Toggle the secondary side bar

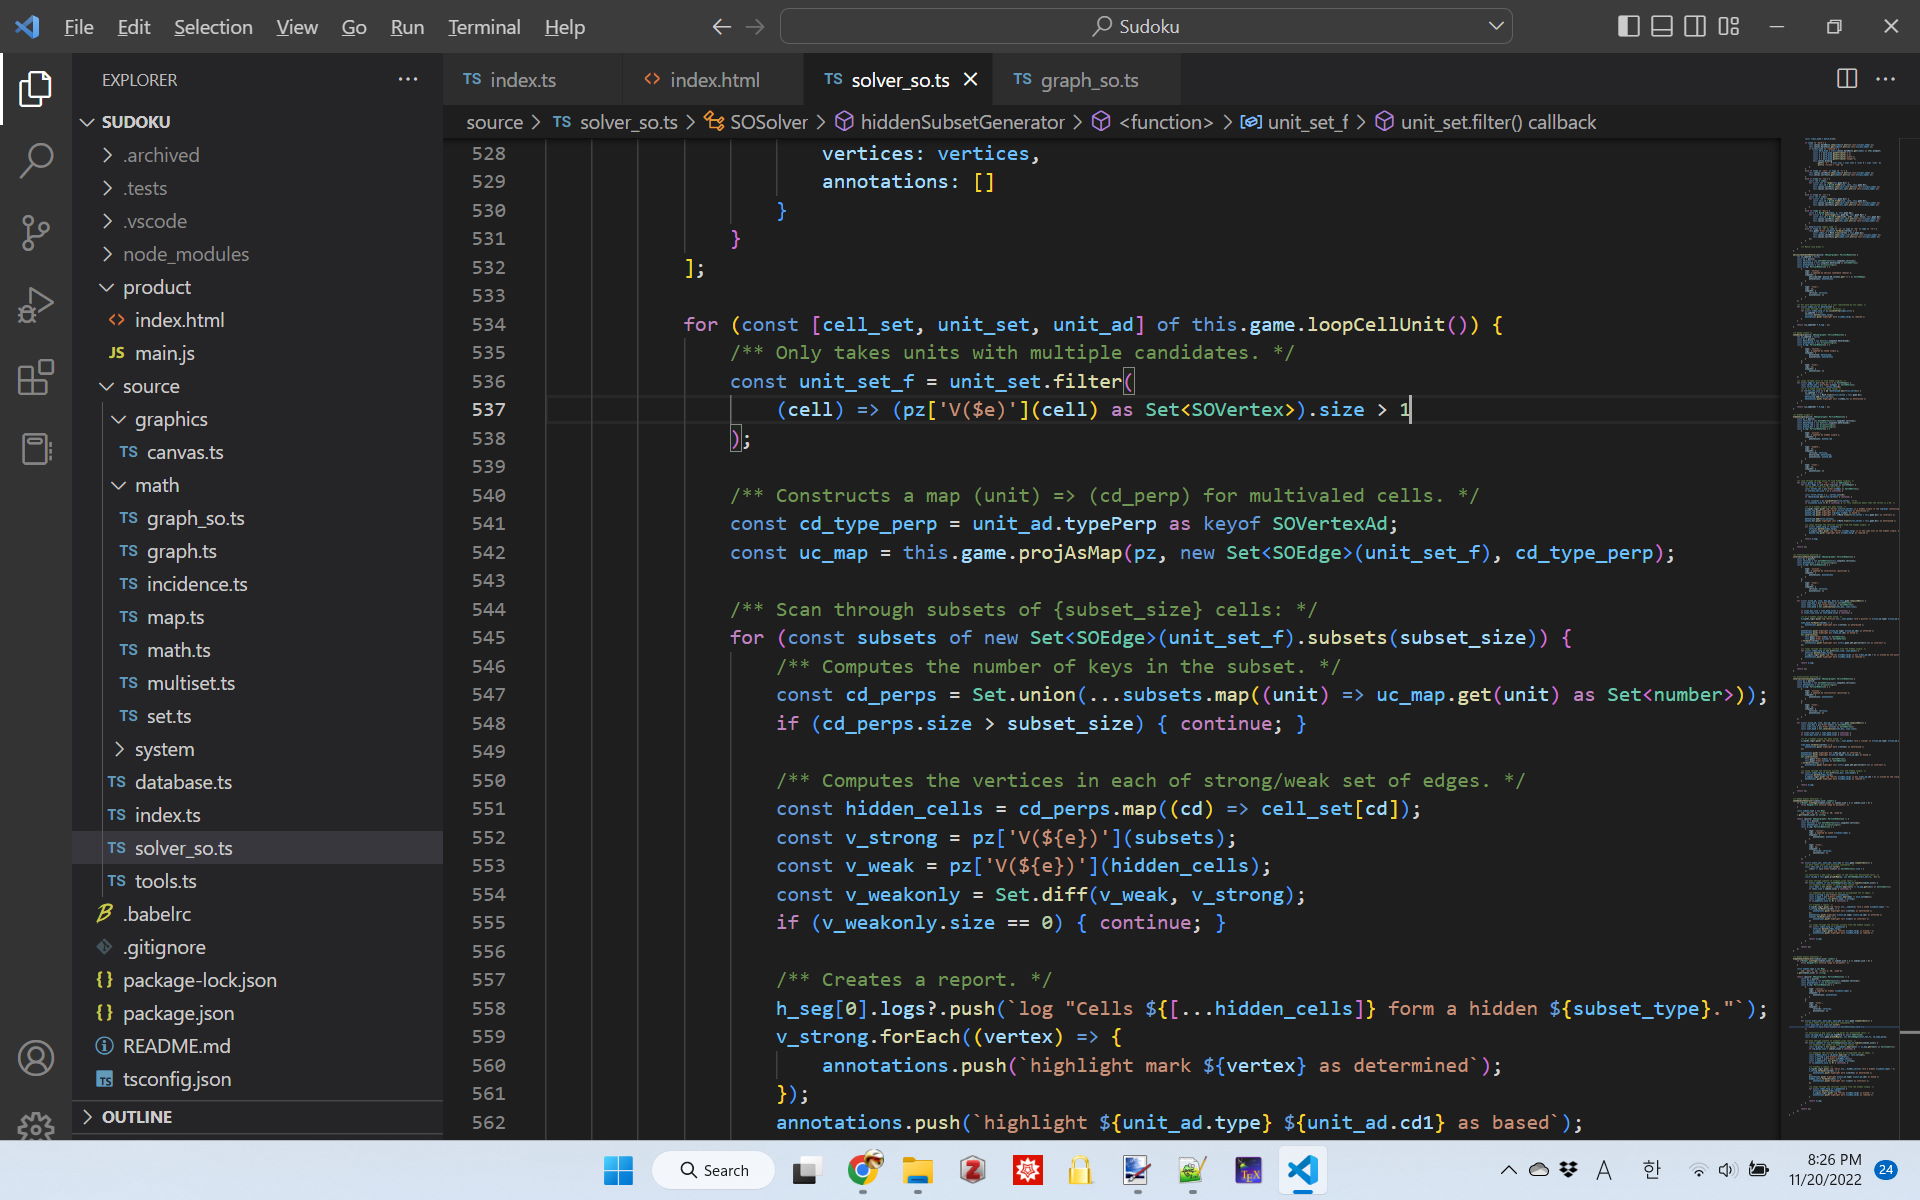[x=1695, y=27]
